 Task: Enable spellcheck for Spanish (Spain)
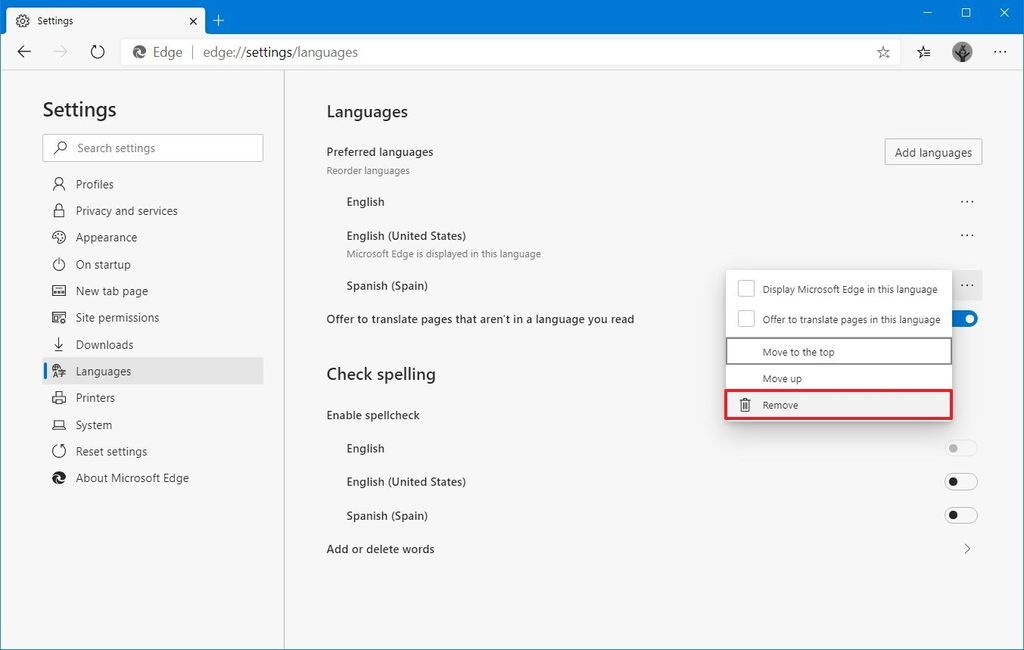960,515
